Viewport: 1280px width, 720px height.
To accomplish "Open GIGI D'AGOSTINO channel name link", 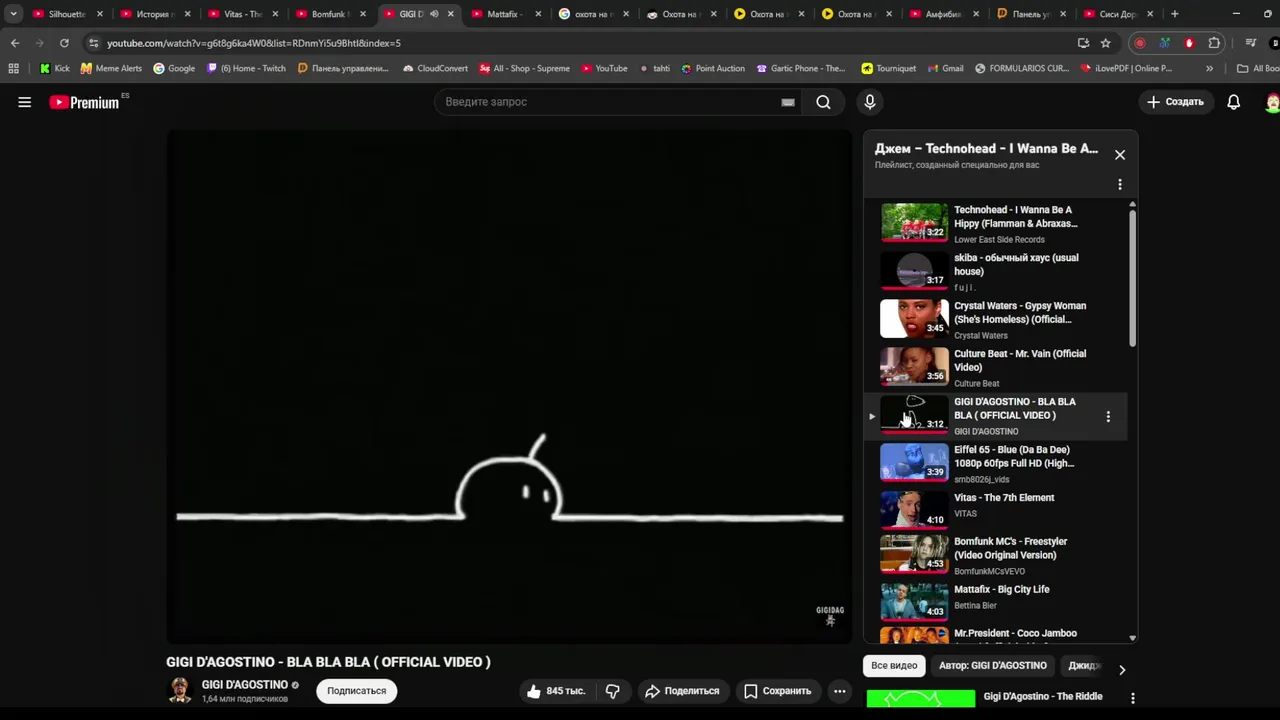I will [245, 685].
